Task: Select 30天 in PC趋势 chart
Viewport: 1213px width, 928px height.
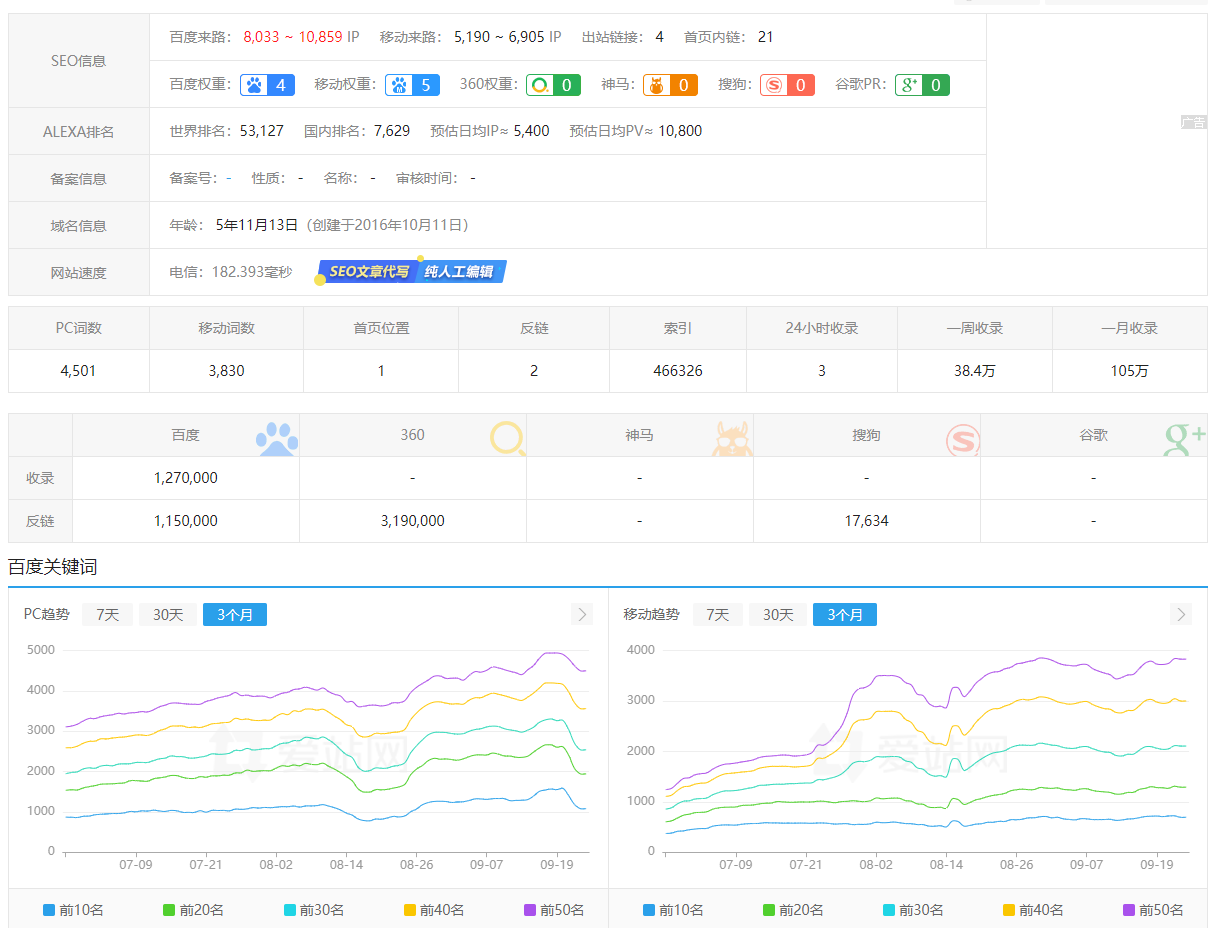Action: coord(168,614)
